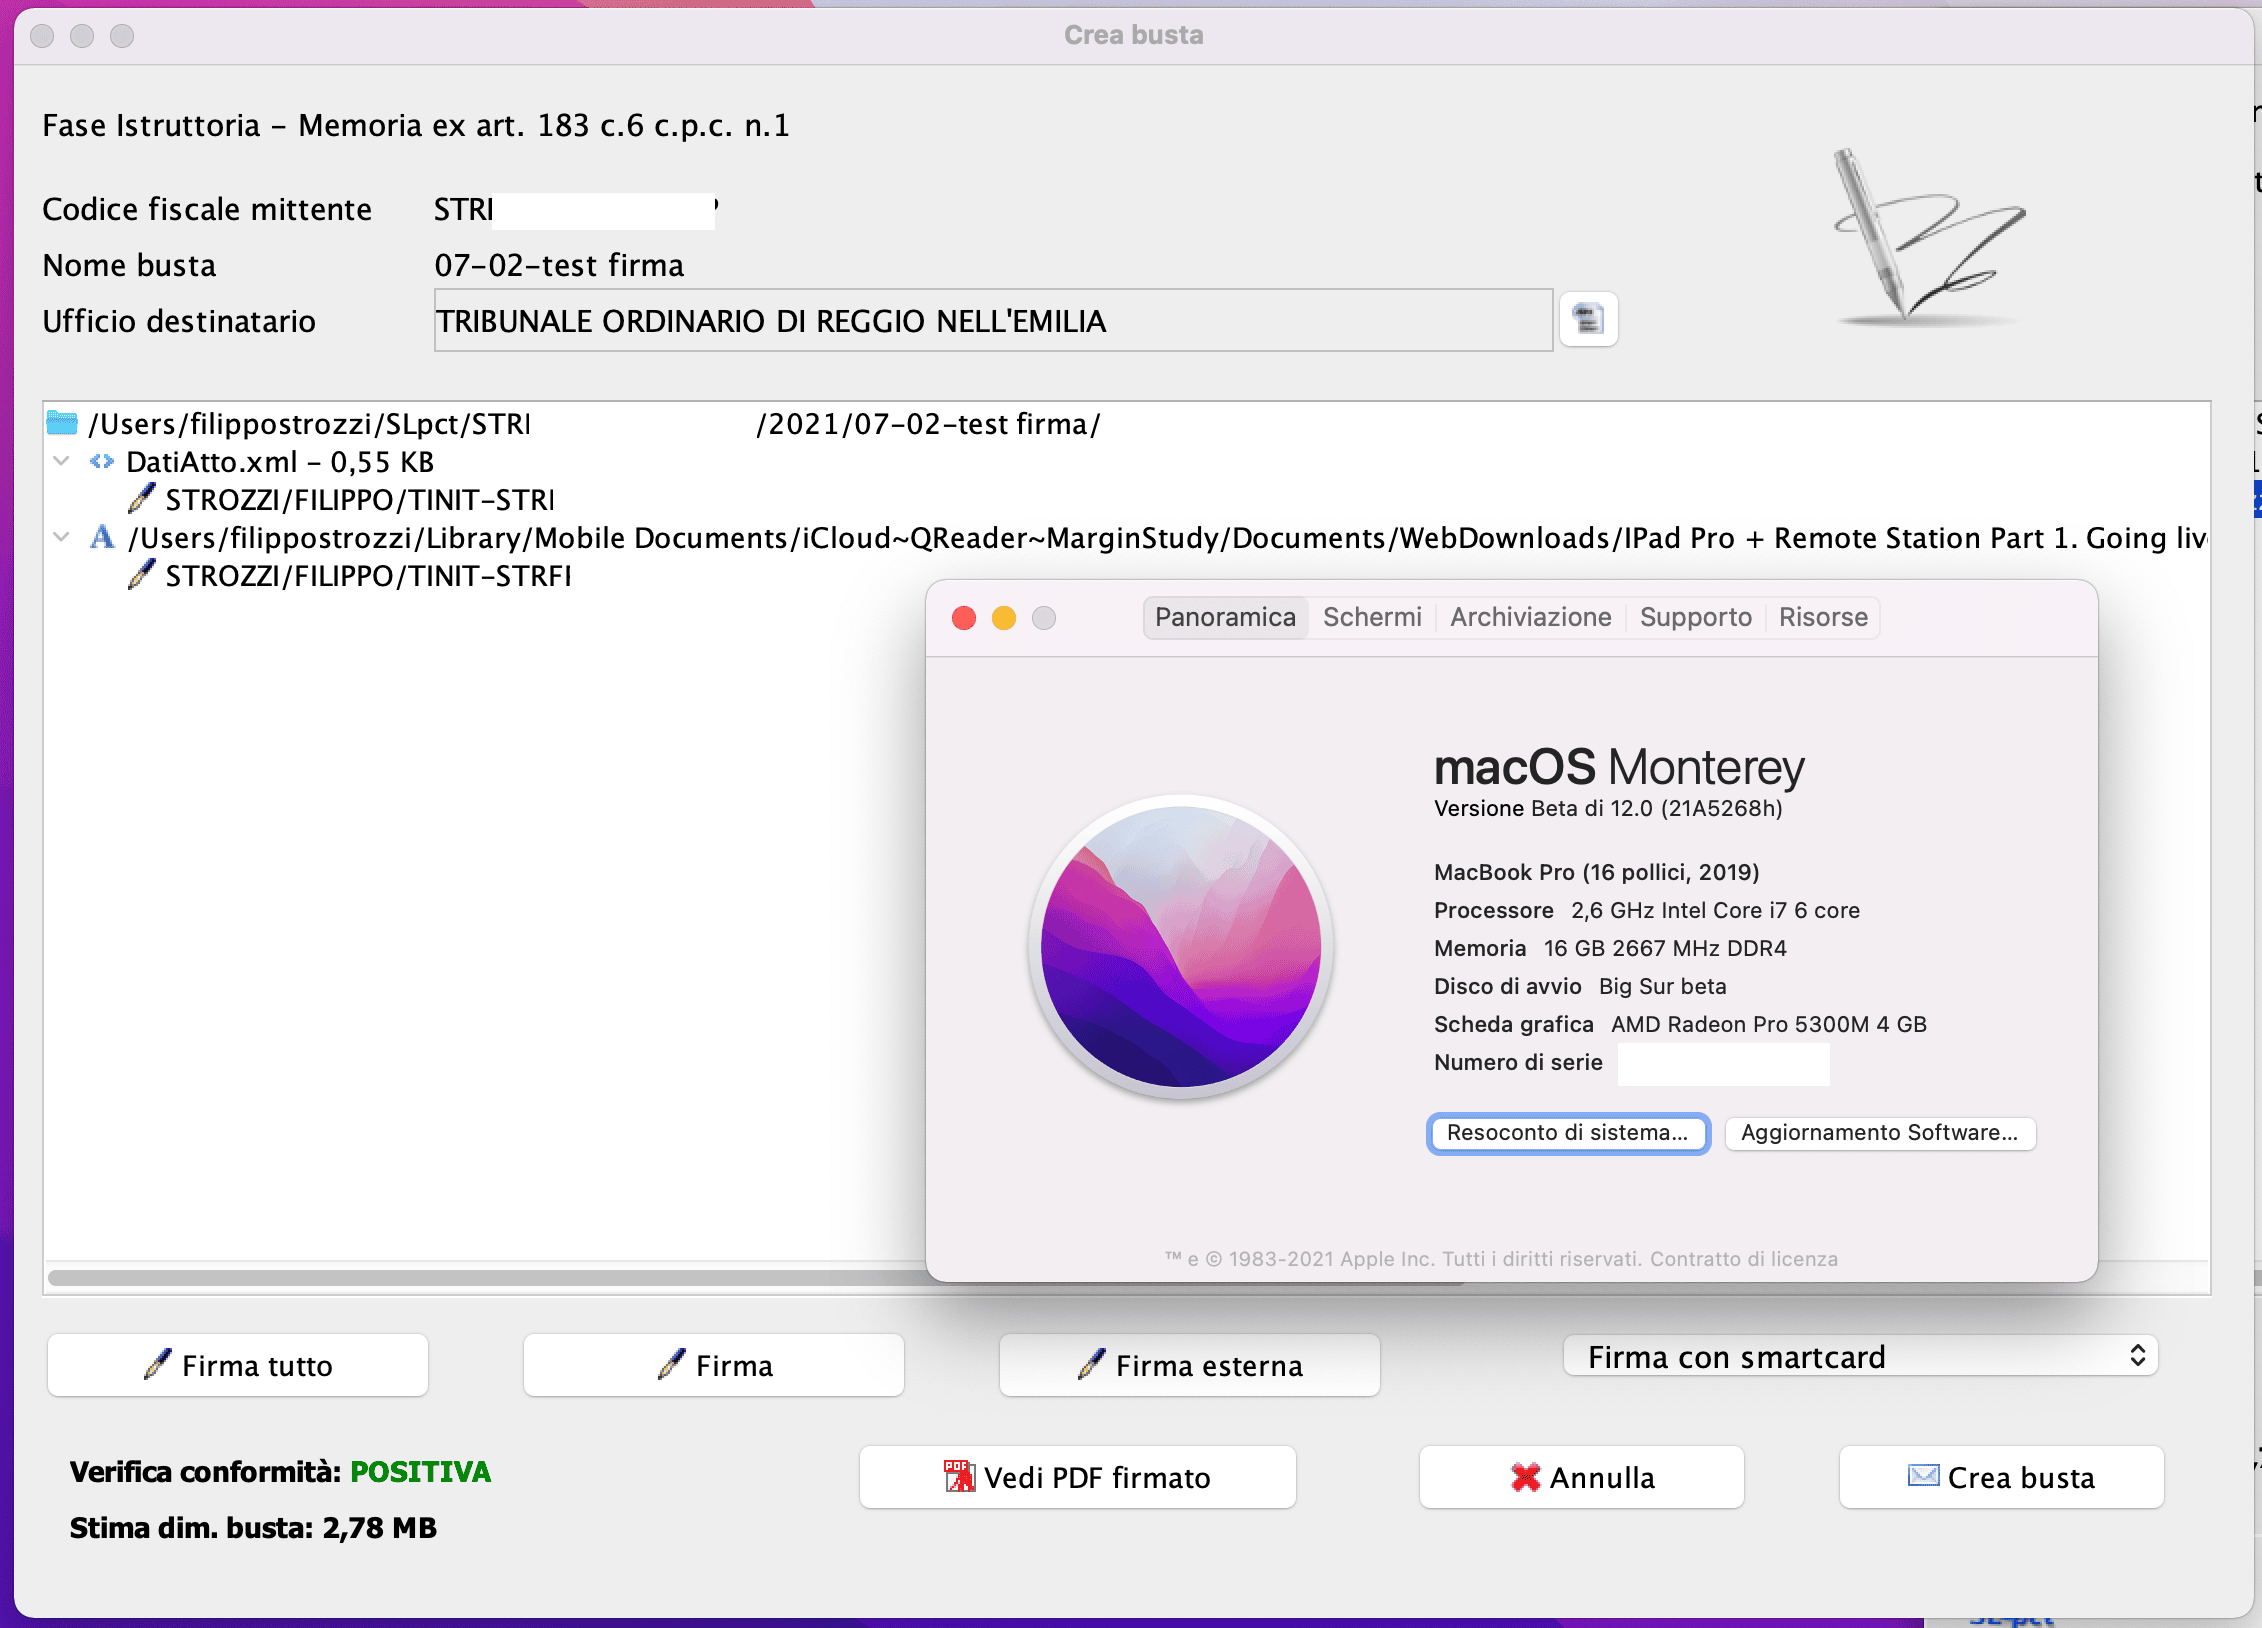Select the DatiAtto.xml - 0,55 KB row
2262x1628 pixels.
pos(280,461)
